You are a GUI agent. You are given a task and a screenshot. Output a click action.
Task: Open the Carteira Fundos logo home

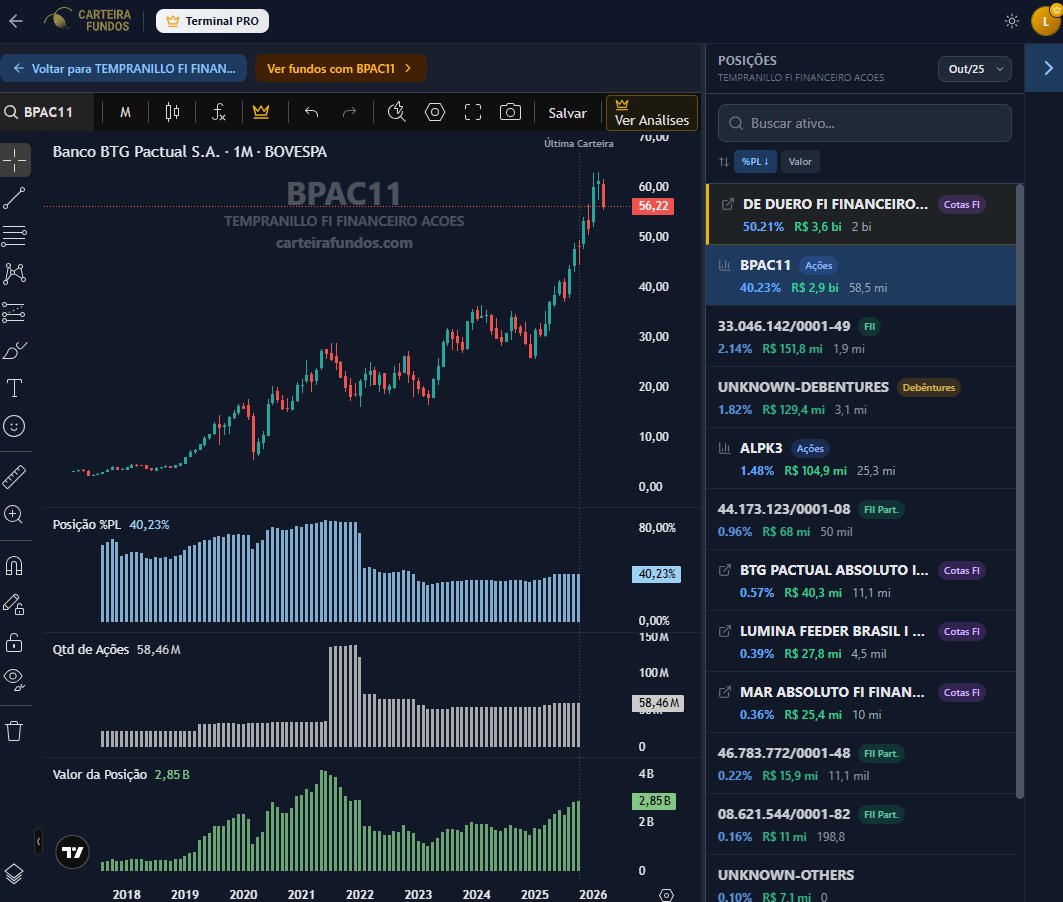[87, 20]
